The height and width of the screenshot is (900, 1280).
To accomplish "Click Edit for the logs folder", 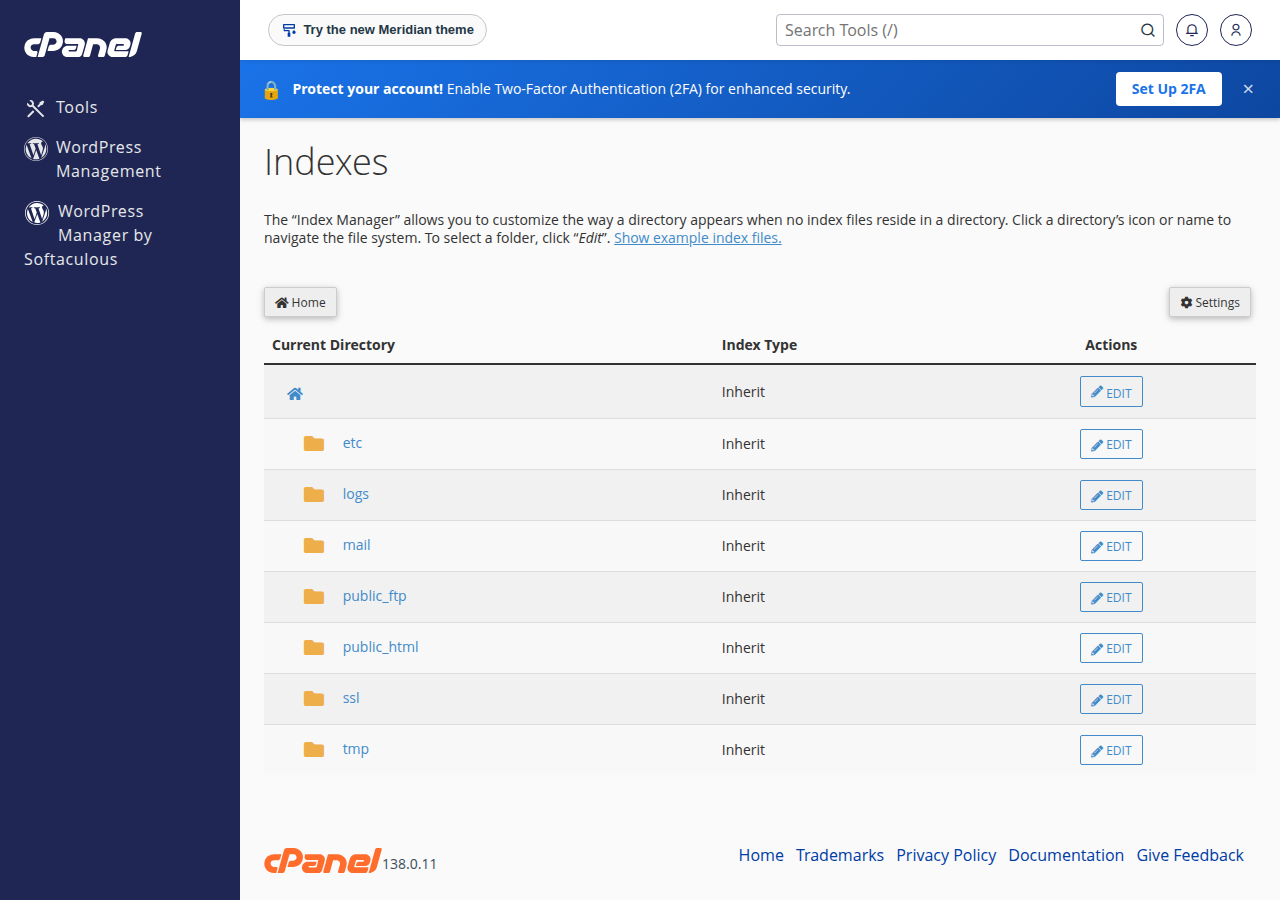I will tap(1111, 495).
